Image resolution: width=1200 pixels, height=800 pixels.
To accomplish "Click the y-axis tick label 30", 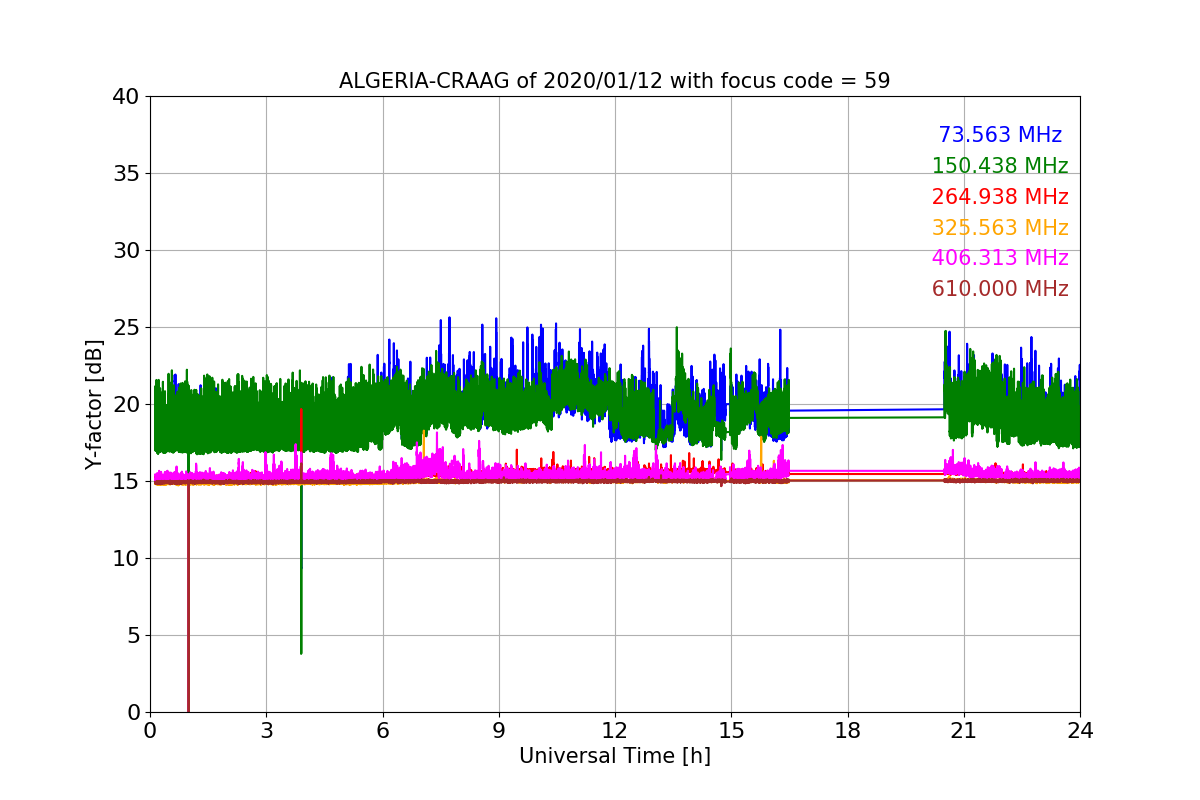I will coord(126,251).
